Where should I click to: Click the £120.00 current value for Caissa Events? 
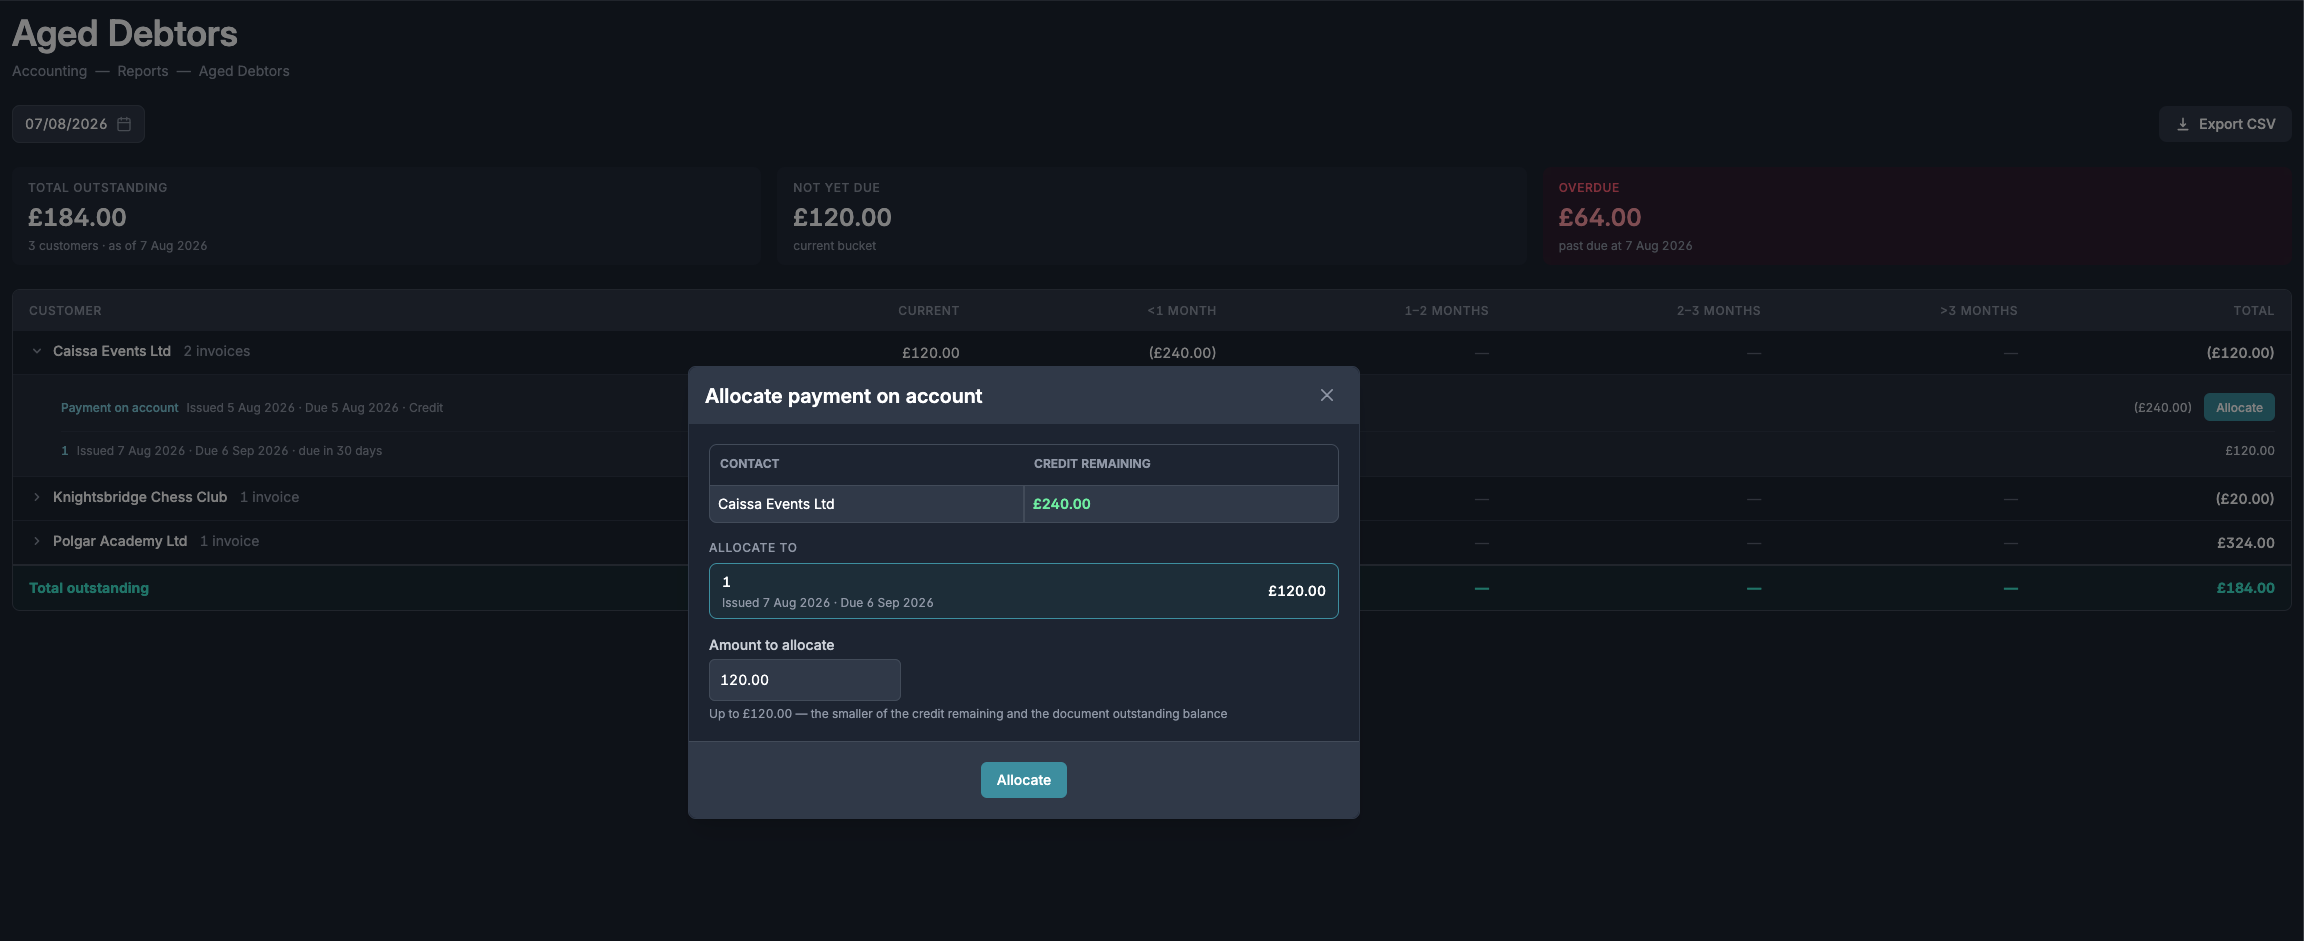(x=930, y=353)
